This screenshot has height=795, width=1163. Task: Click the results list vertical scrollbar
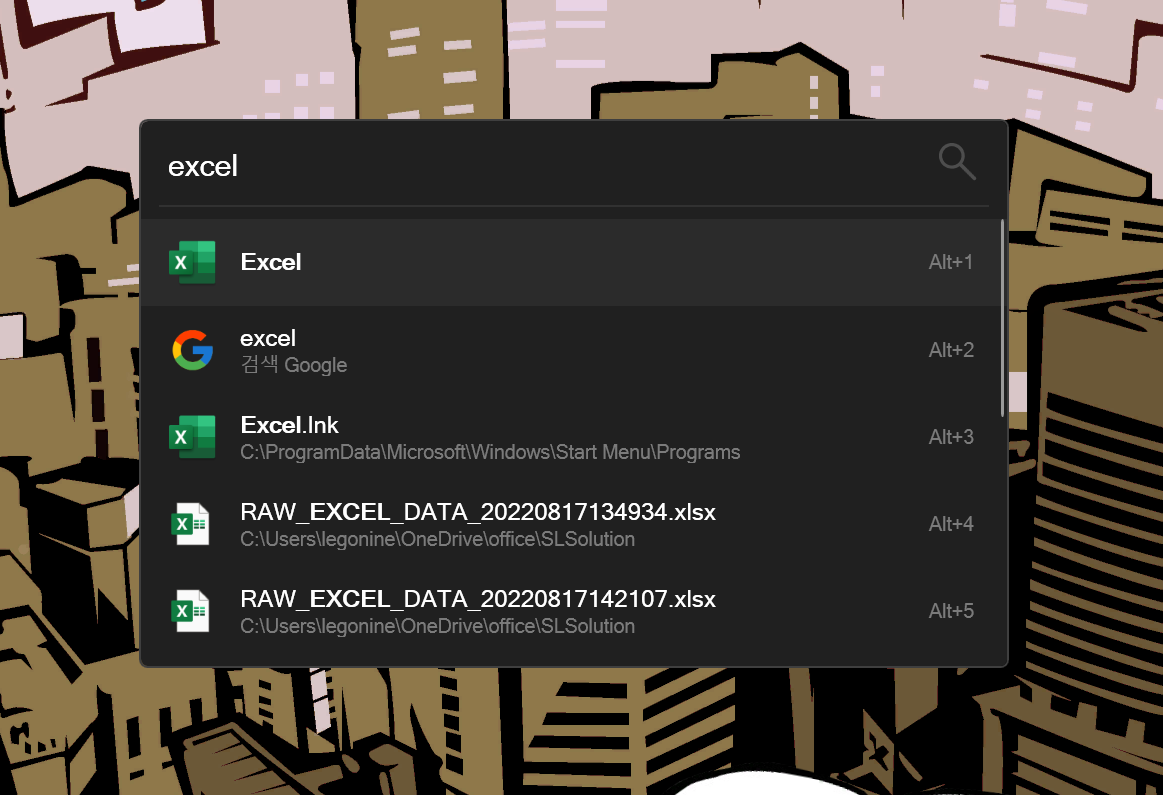[1002, 320]
